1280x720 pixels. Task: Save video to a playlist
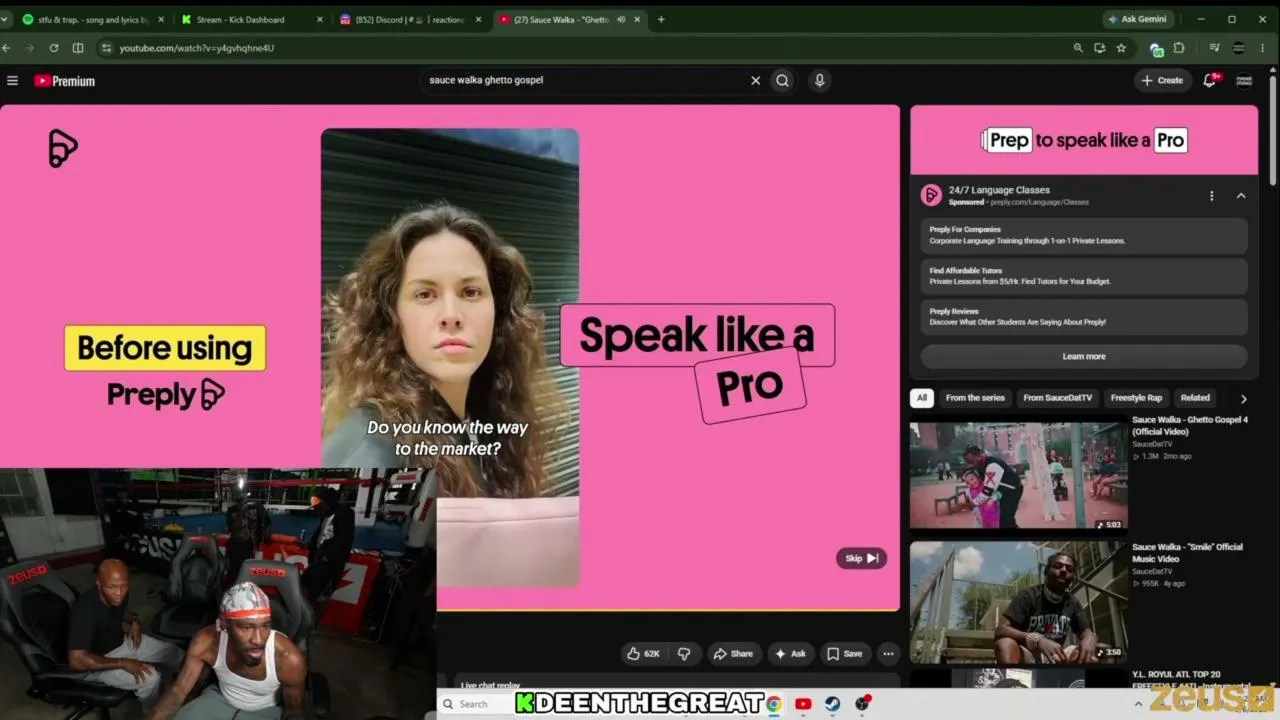tap(845, 654)
